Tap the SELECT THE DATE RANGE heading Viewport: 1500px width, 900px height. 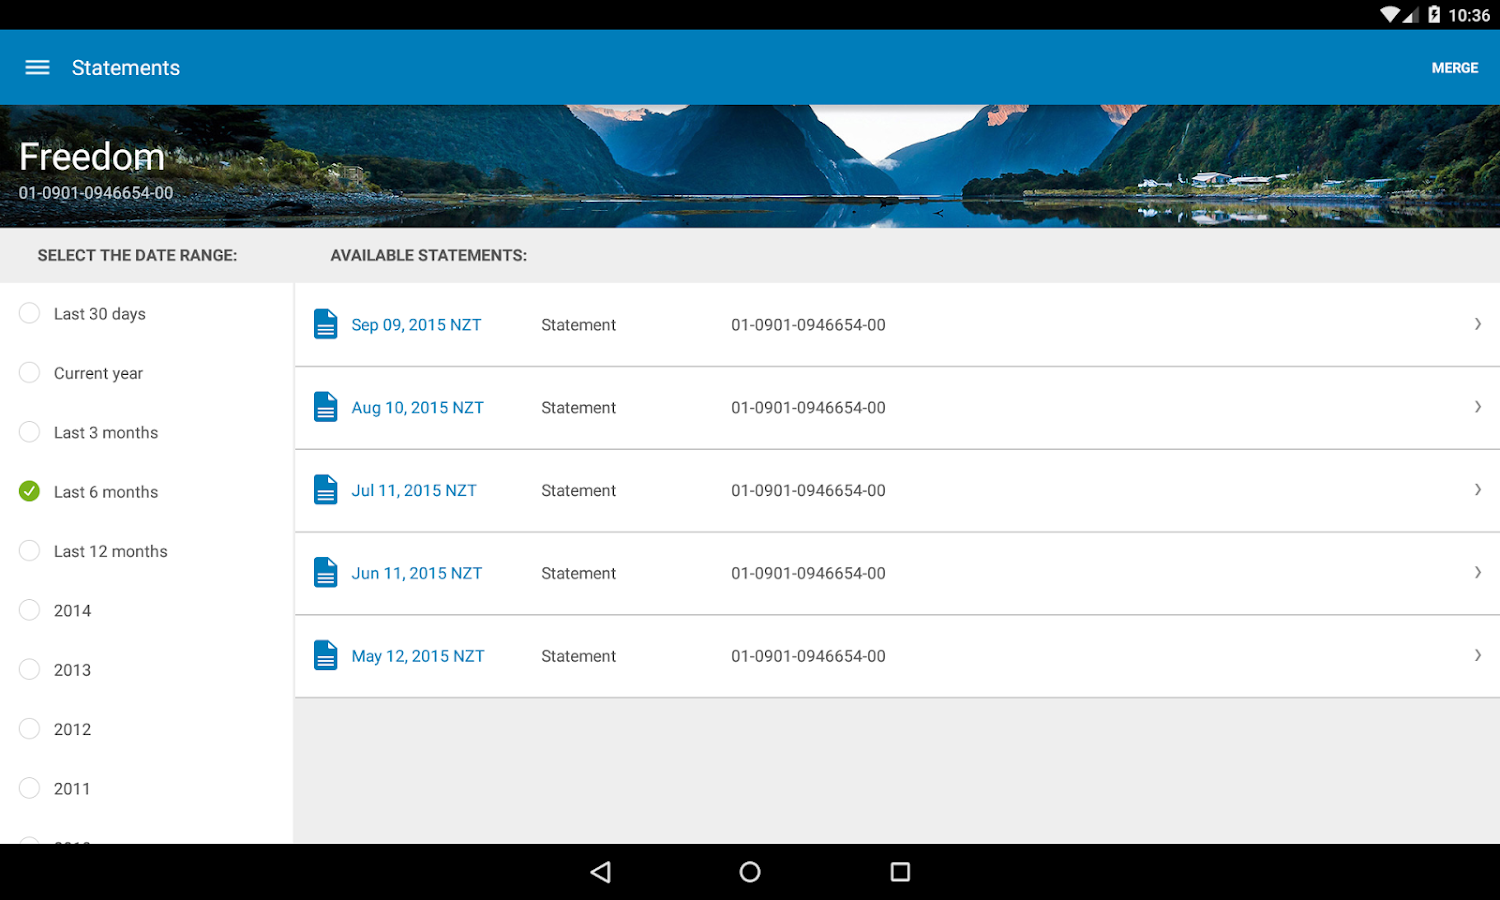(137, 256)
